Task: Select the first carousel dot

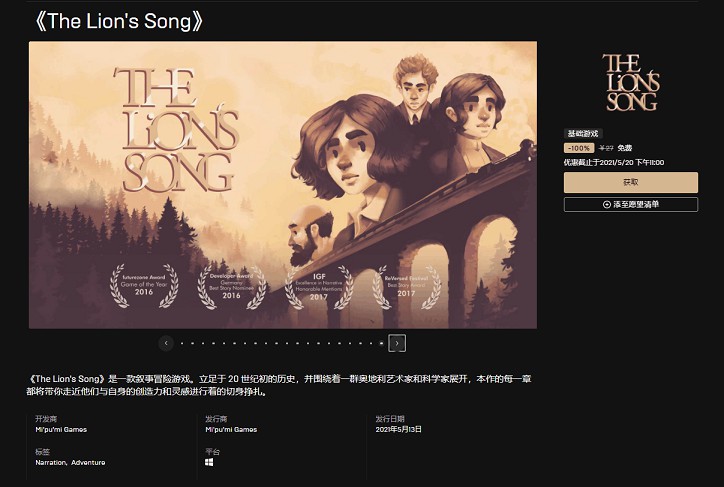Action: tap(182, 343)
